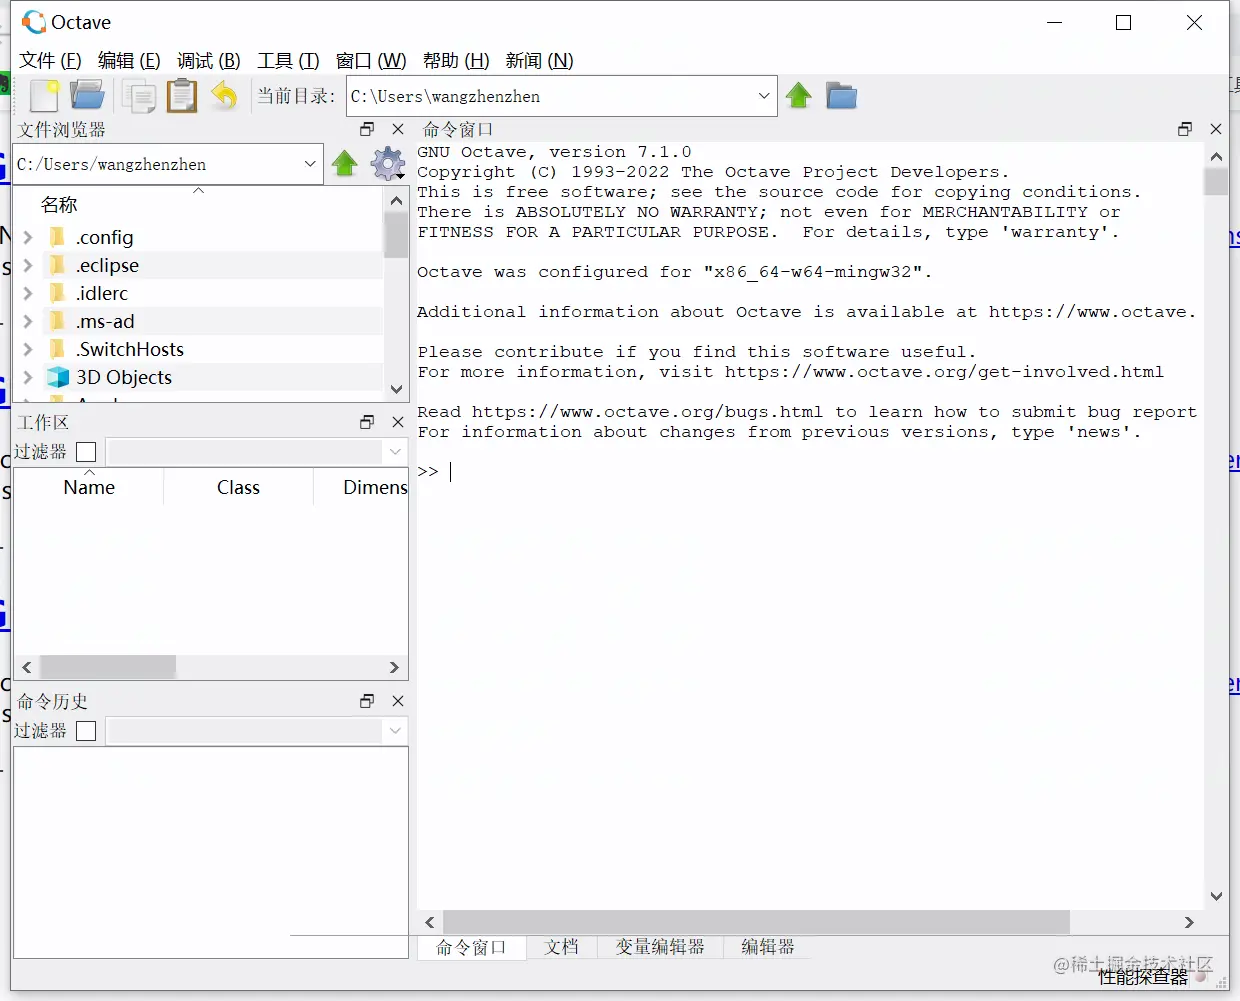Undock the command window panel

[1185, 129]
